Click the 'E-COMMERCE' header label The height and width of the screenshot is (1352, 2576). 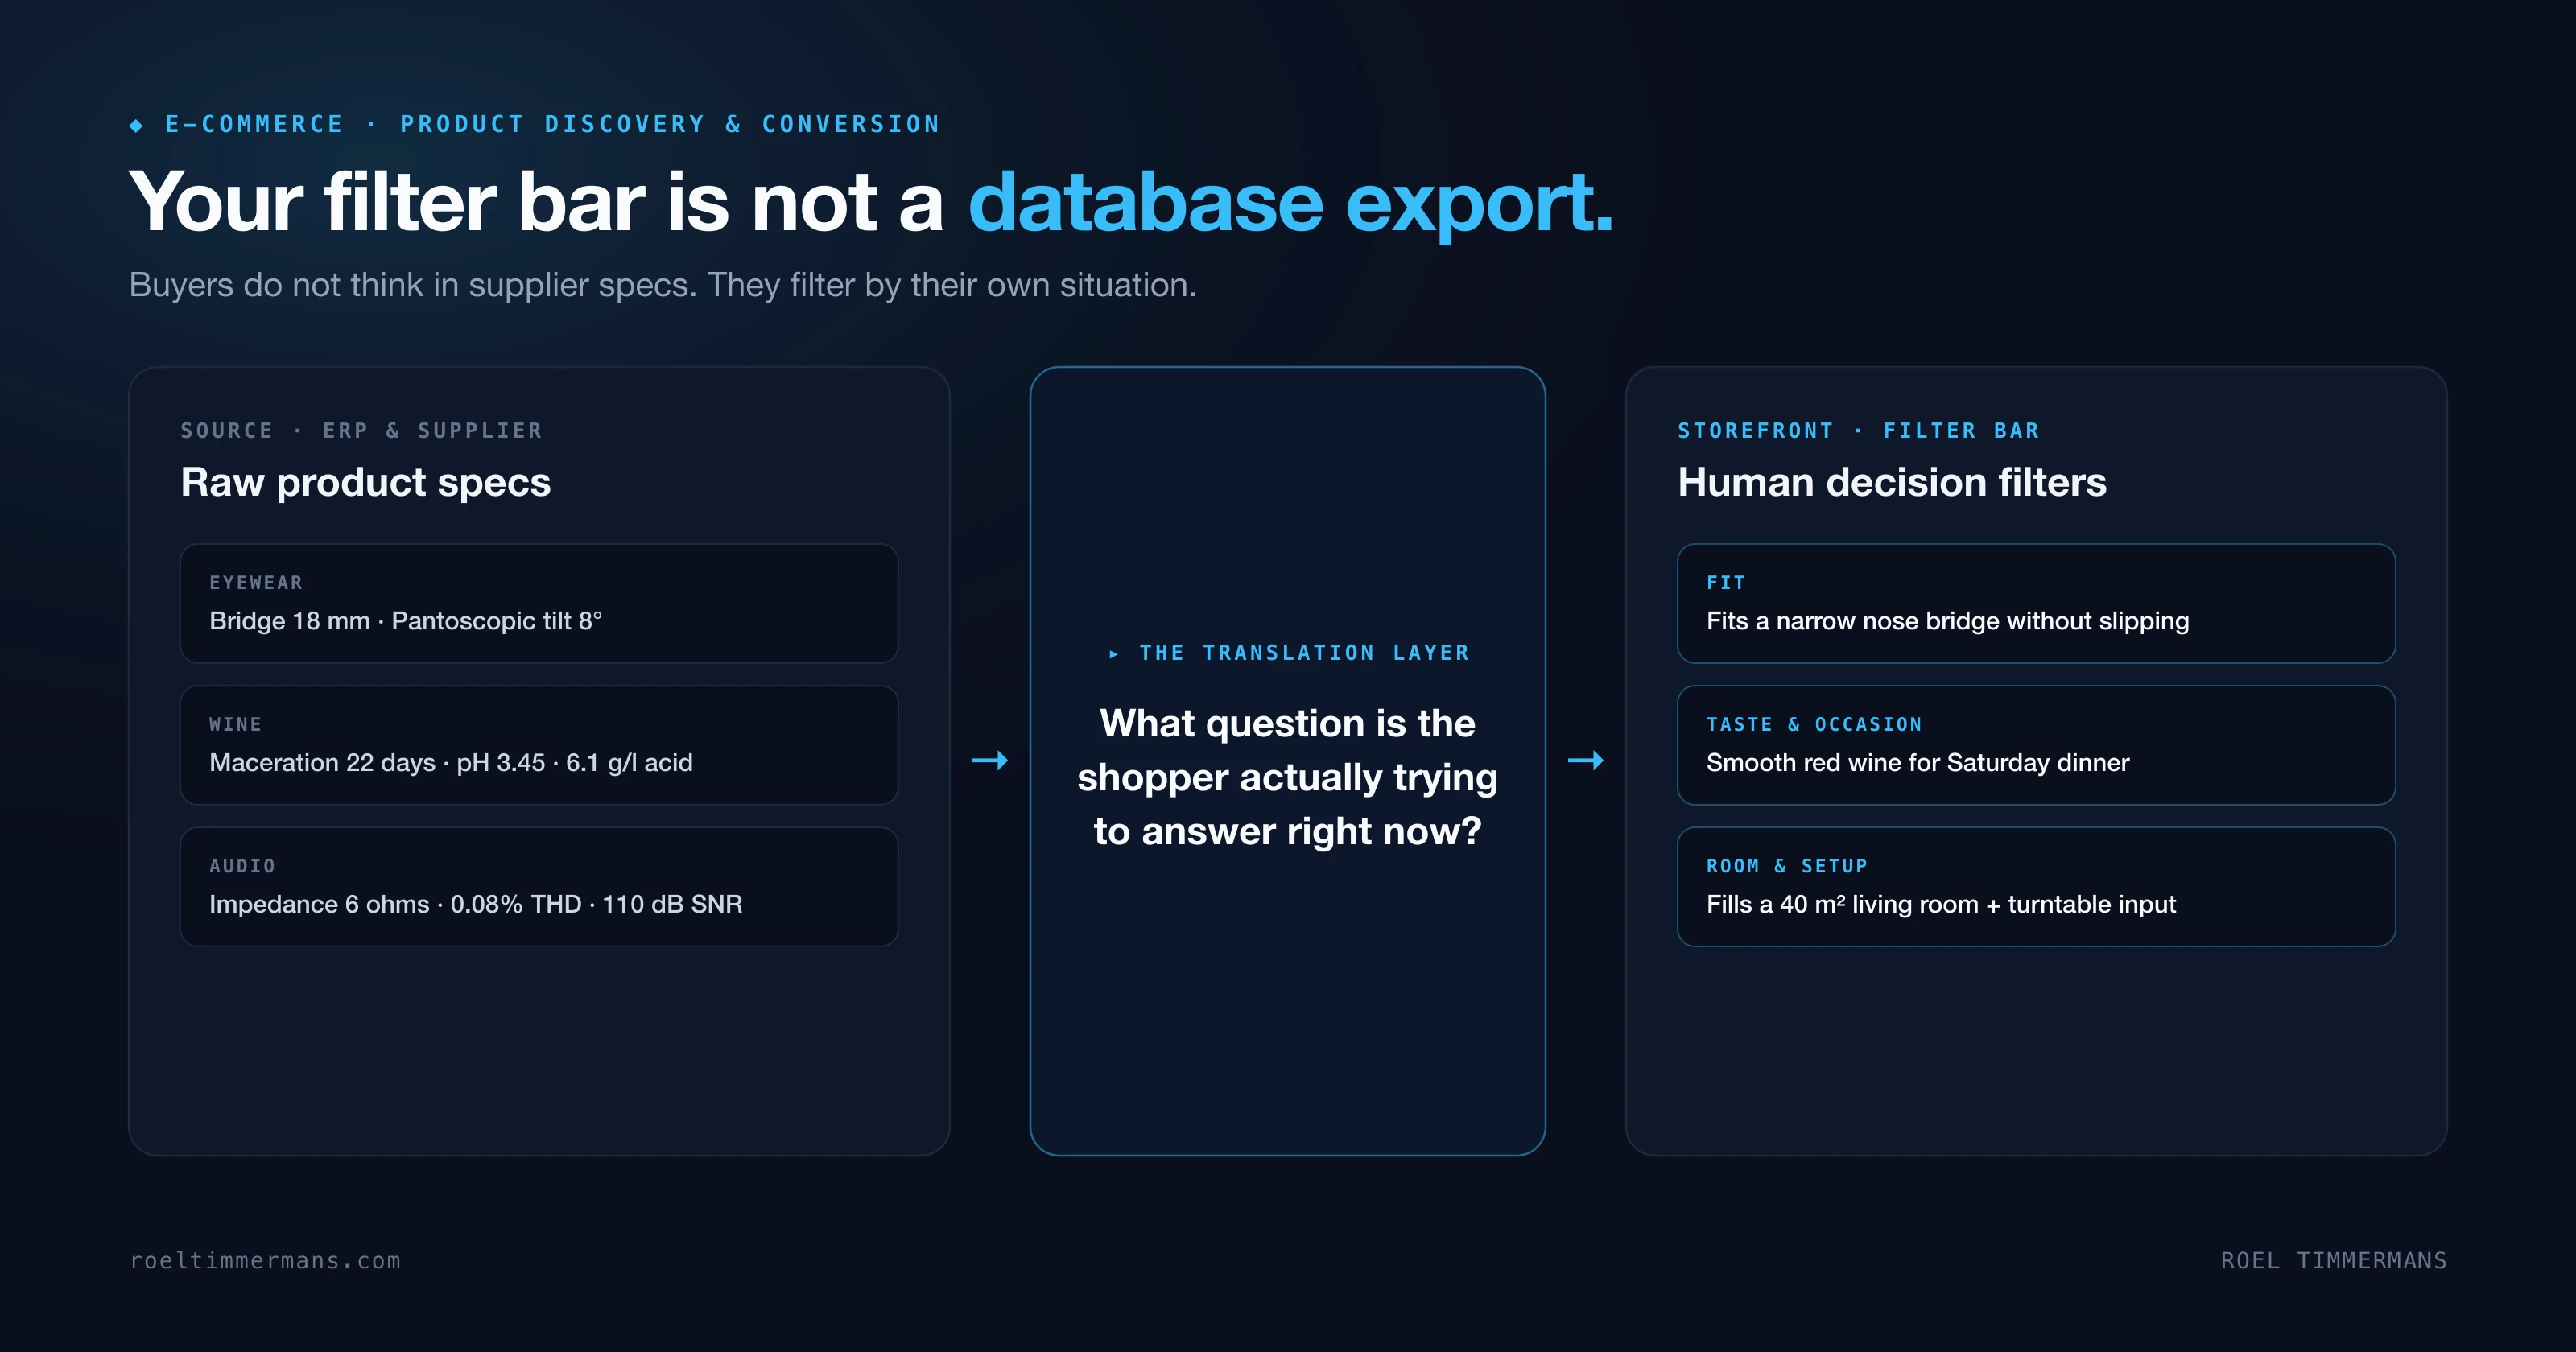pos(254,124)
